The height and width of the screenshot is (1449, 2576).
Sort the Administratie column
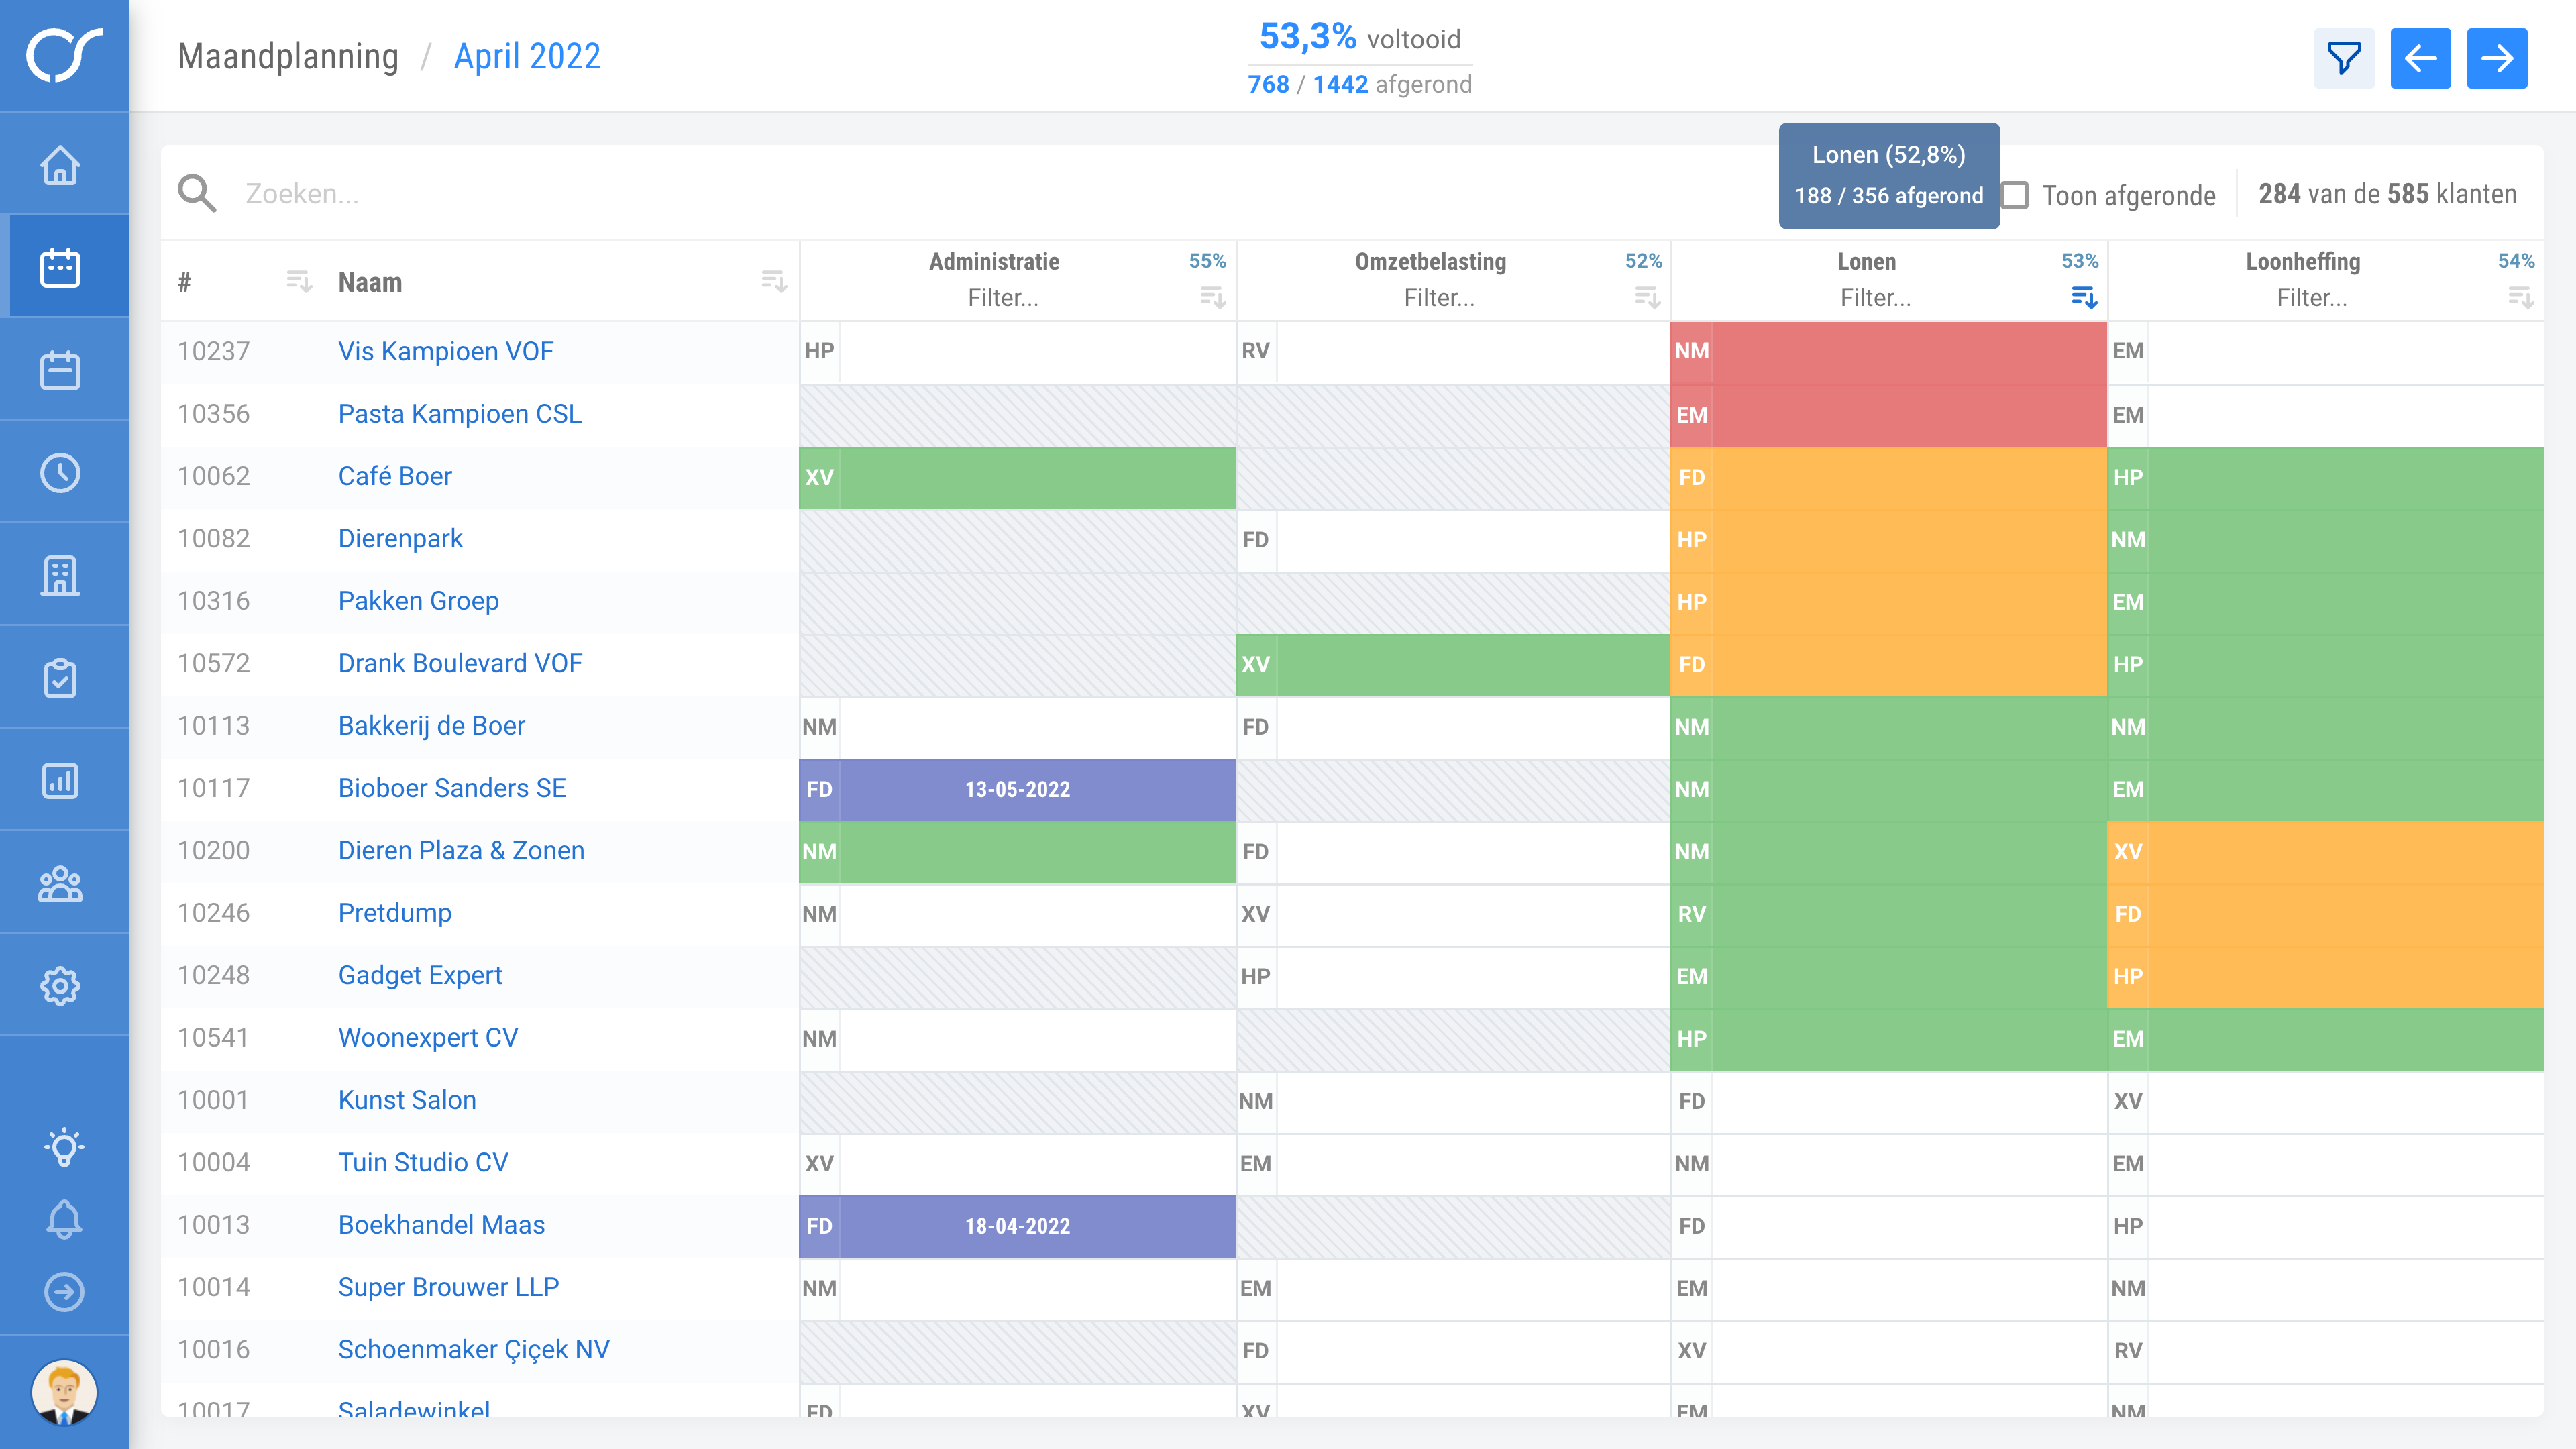[1212, 297]
